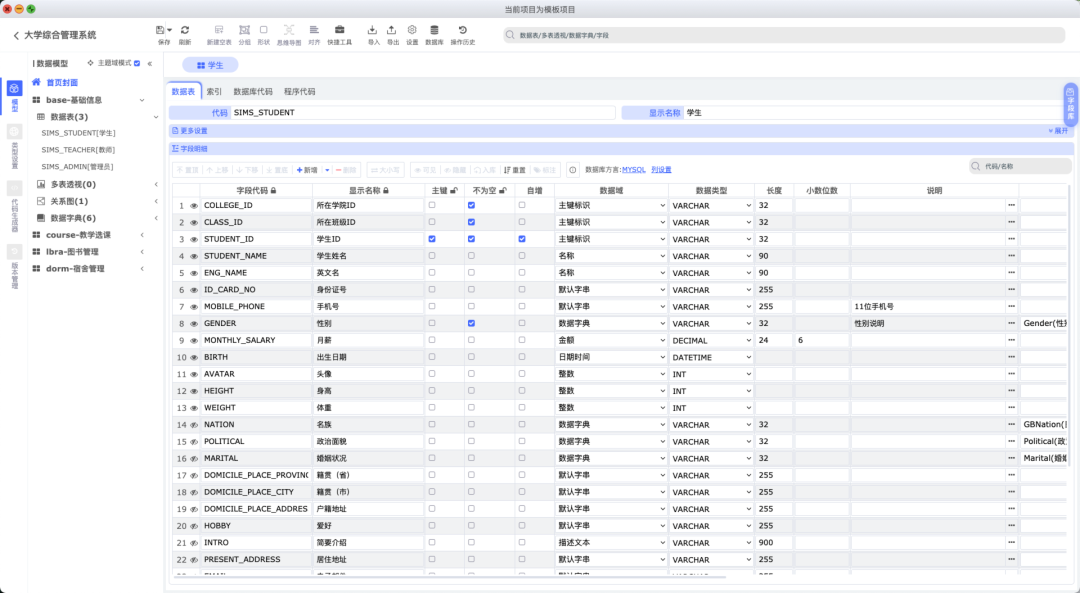Collapse the data model panel with double-arrow icon
The height and width of the screenshot is (593, 1080).
149,63
